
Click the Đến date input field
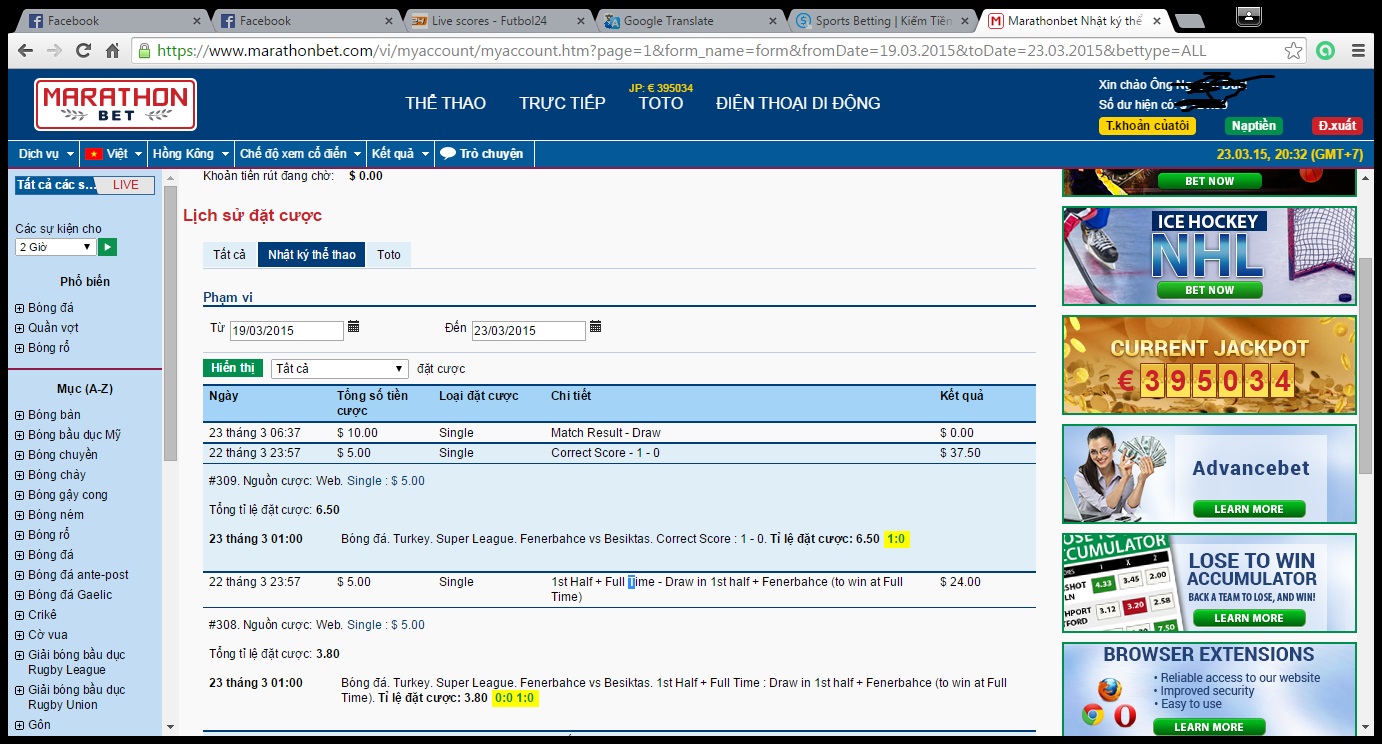point(529,331)
